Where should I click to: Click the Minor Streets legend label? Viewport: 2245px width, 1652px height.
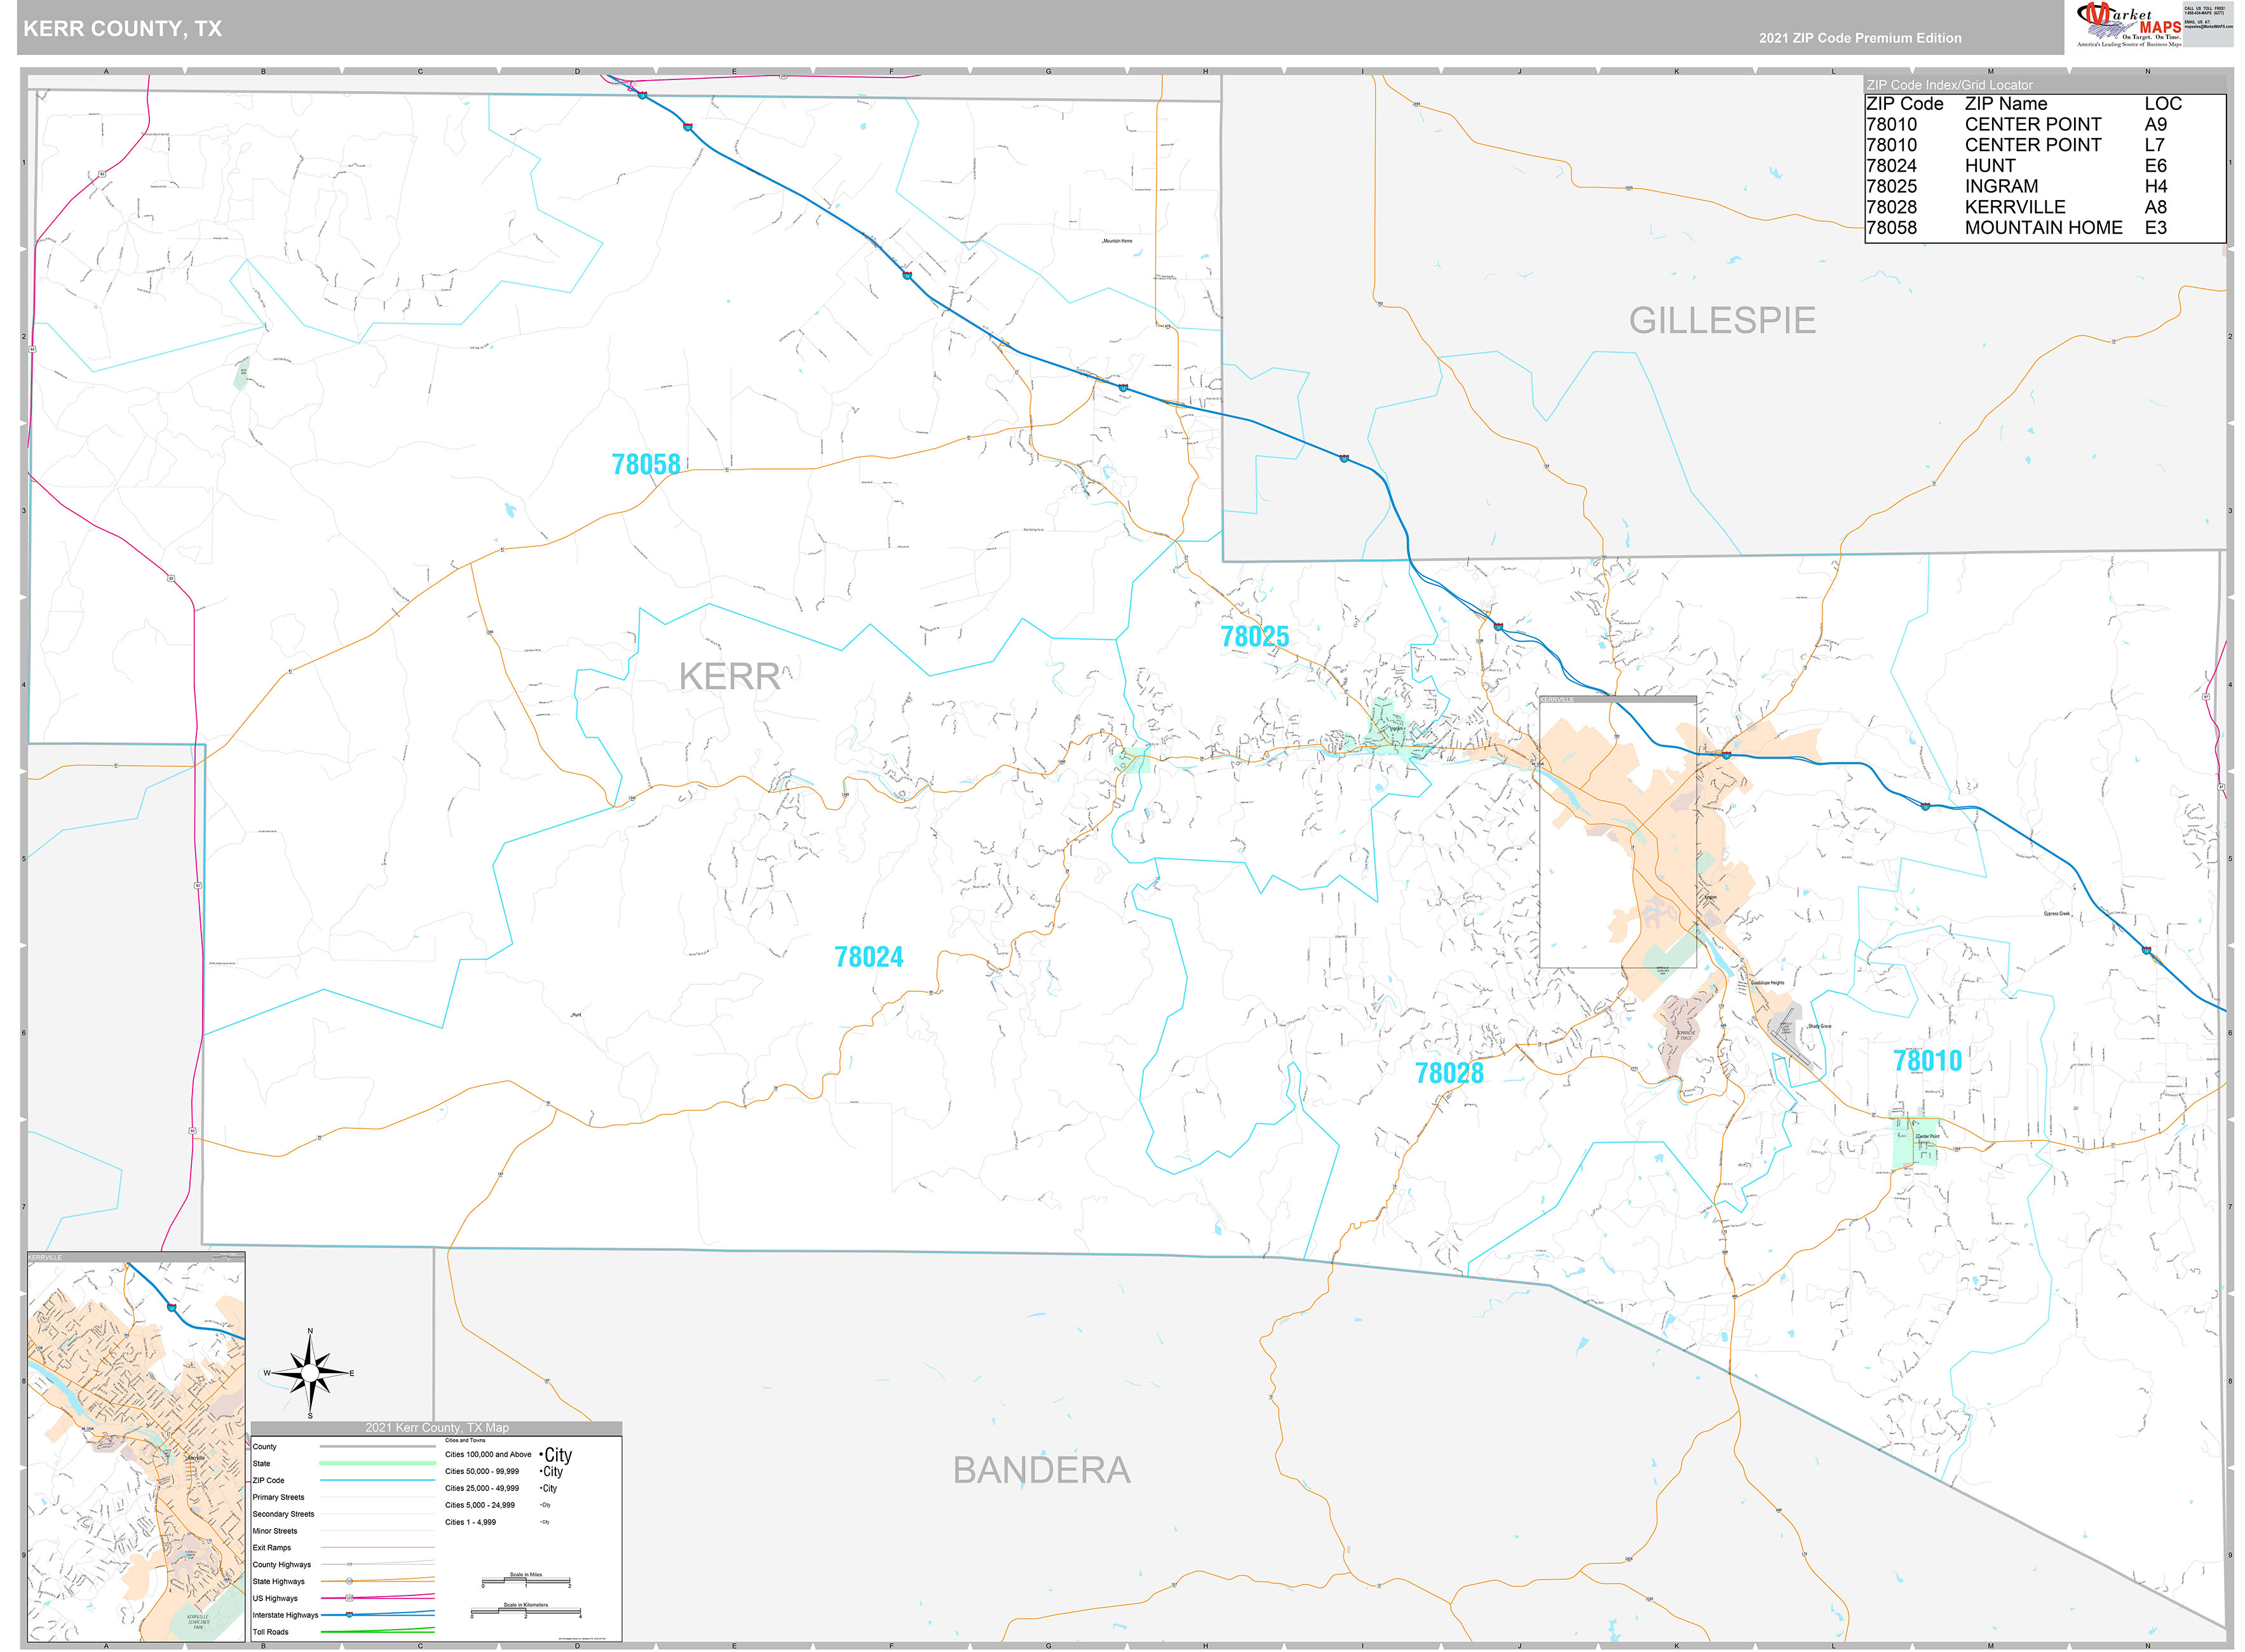click(x=275, y=1531)
